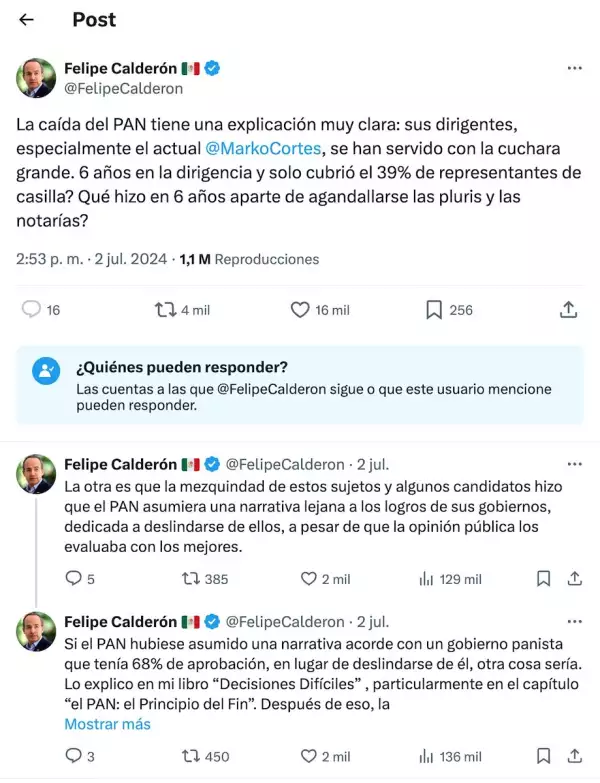This screenshot has height=783, width=600.
Task: Bookmark the main post showing 256
Action: [433, 310]
